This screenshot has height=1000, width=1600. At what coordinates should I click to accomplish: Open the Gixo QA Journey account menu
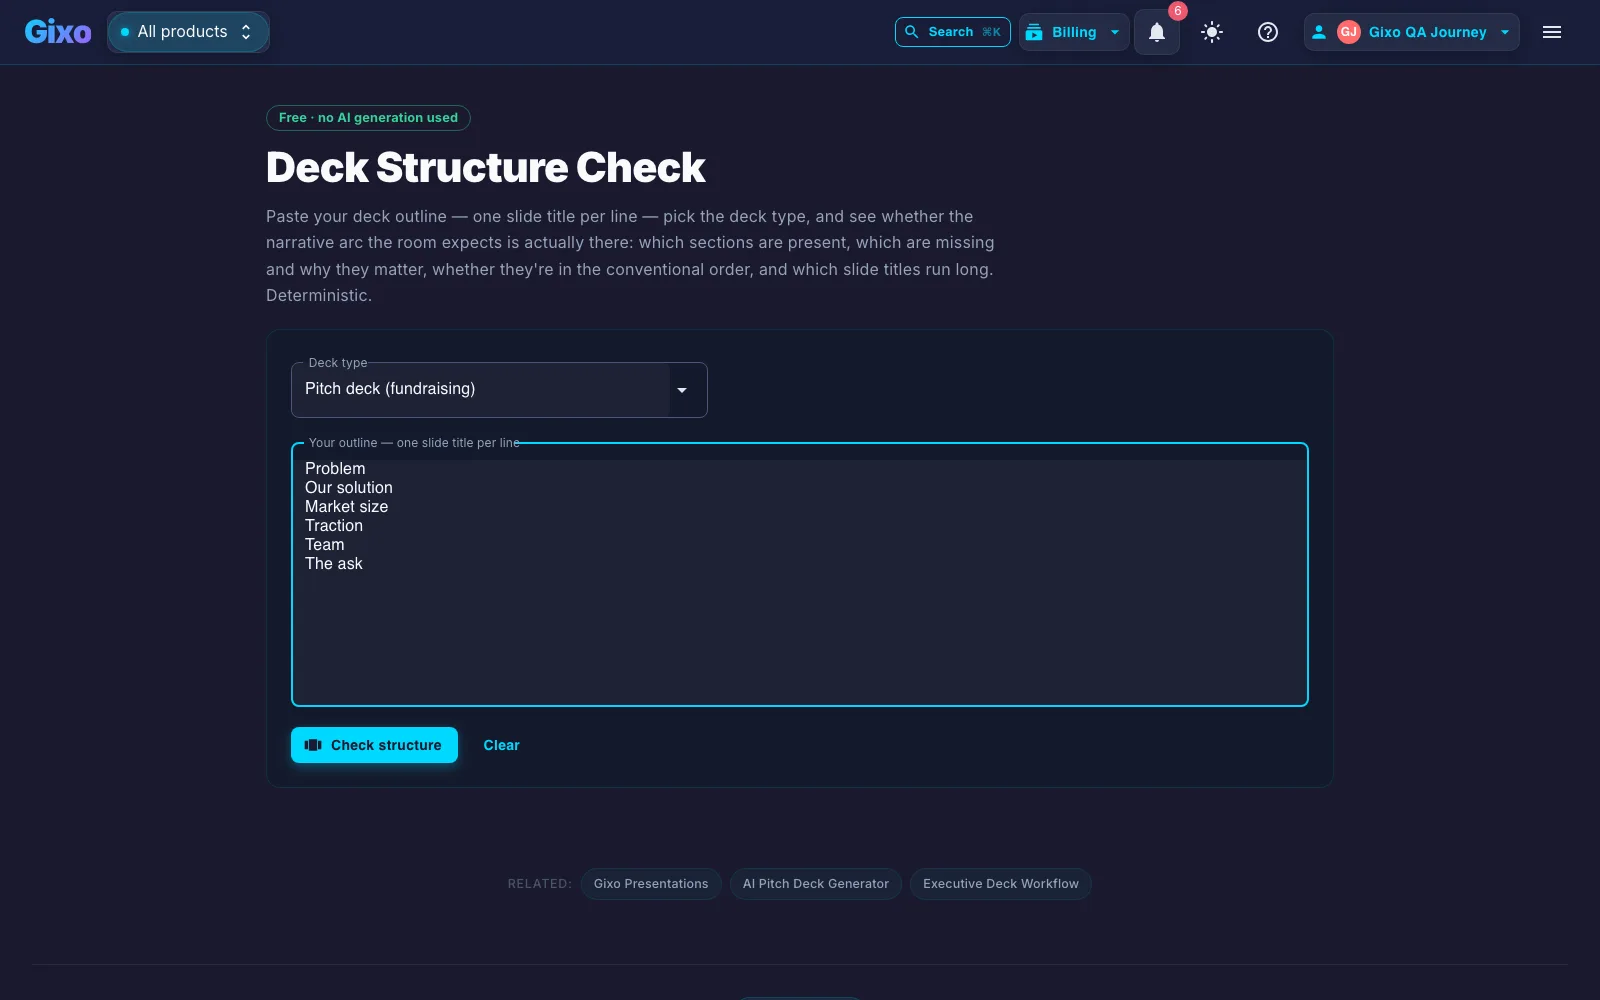1411,32
